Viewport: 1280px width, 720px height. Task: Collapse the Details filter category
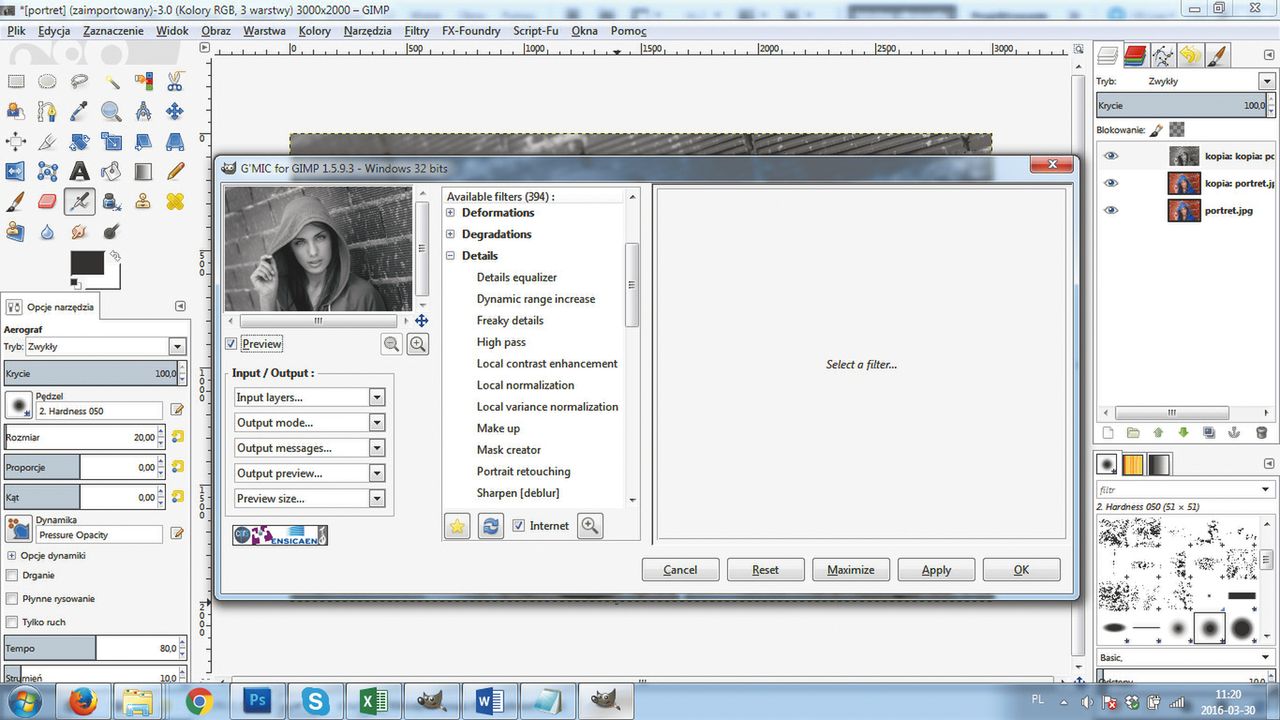pyautogui.click(x=450, y=255)
